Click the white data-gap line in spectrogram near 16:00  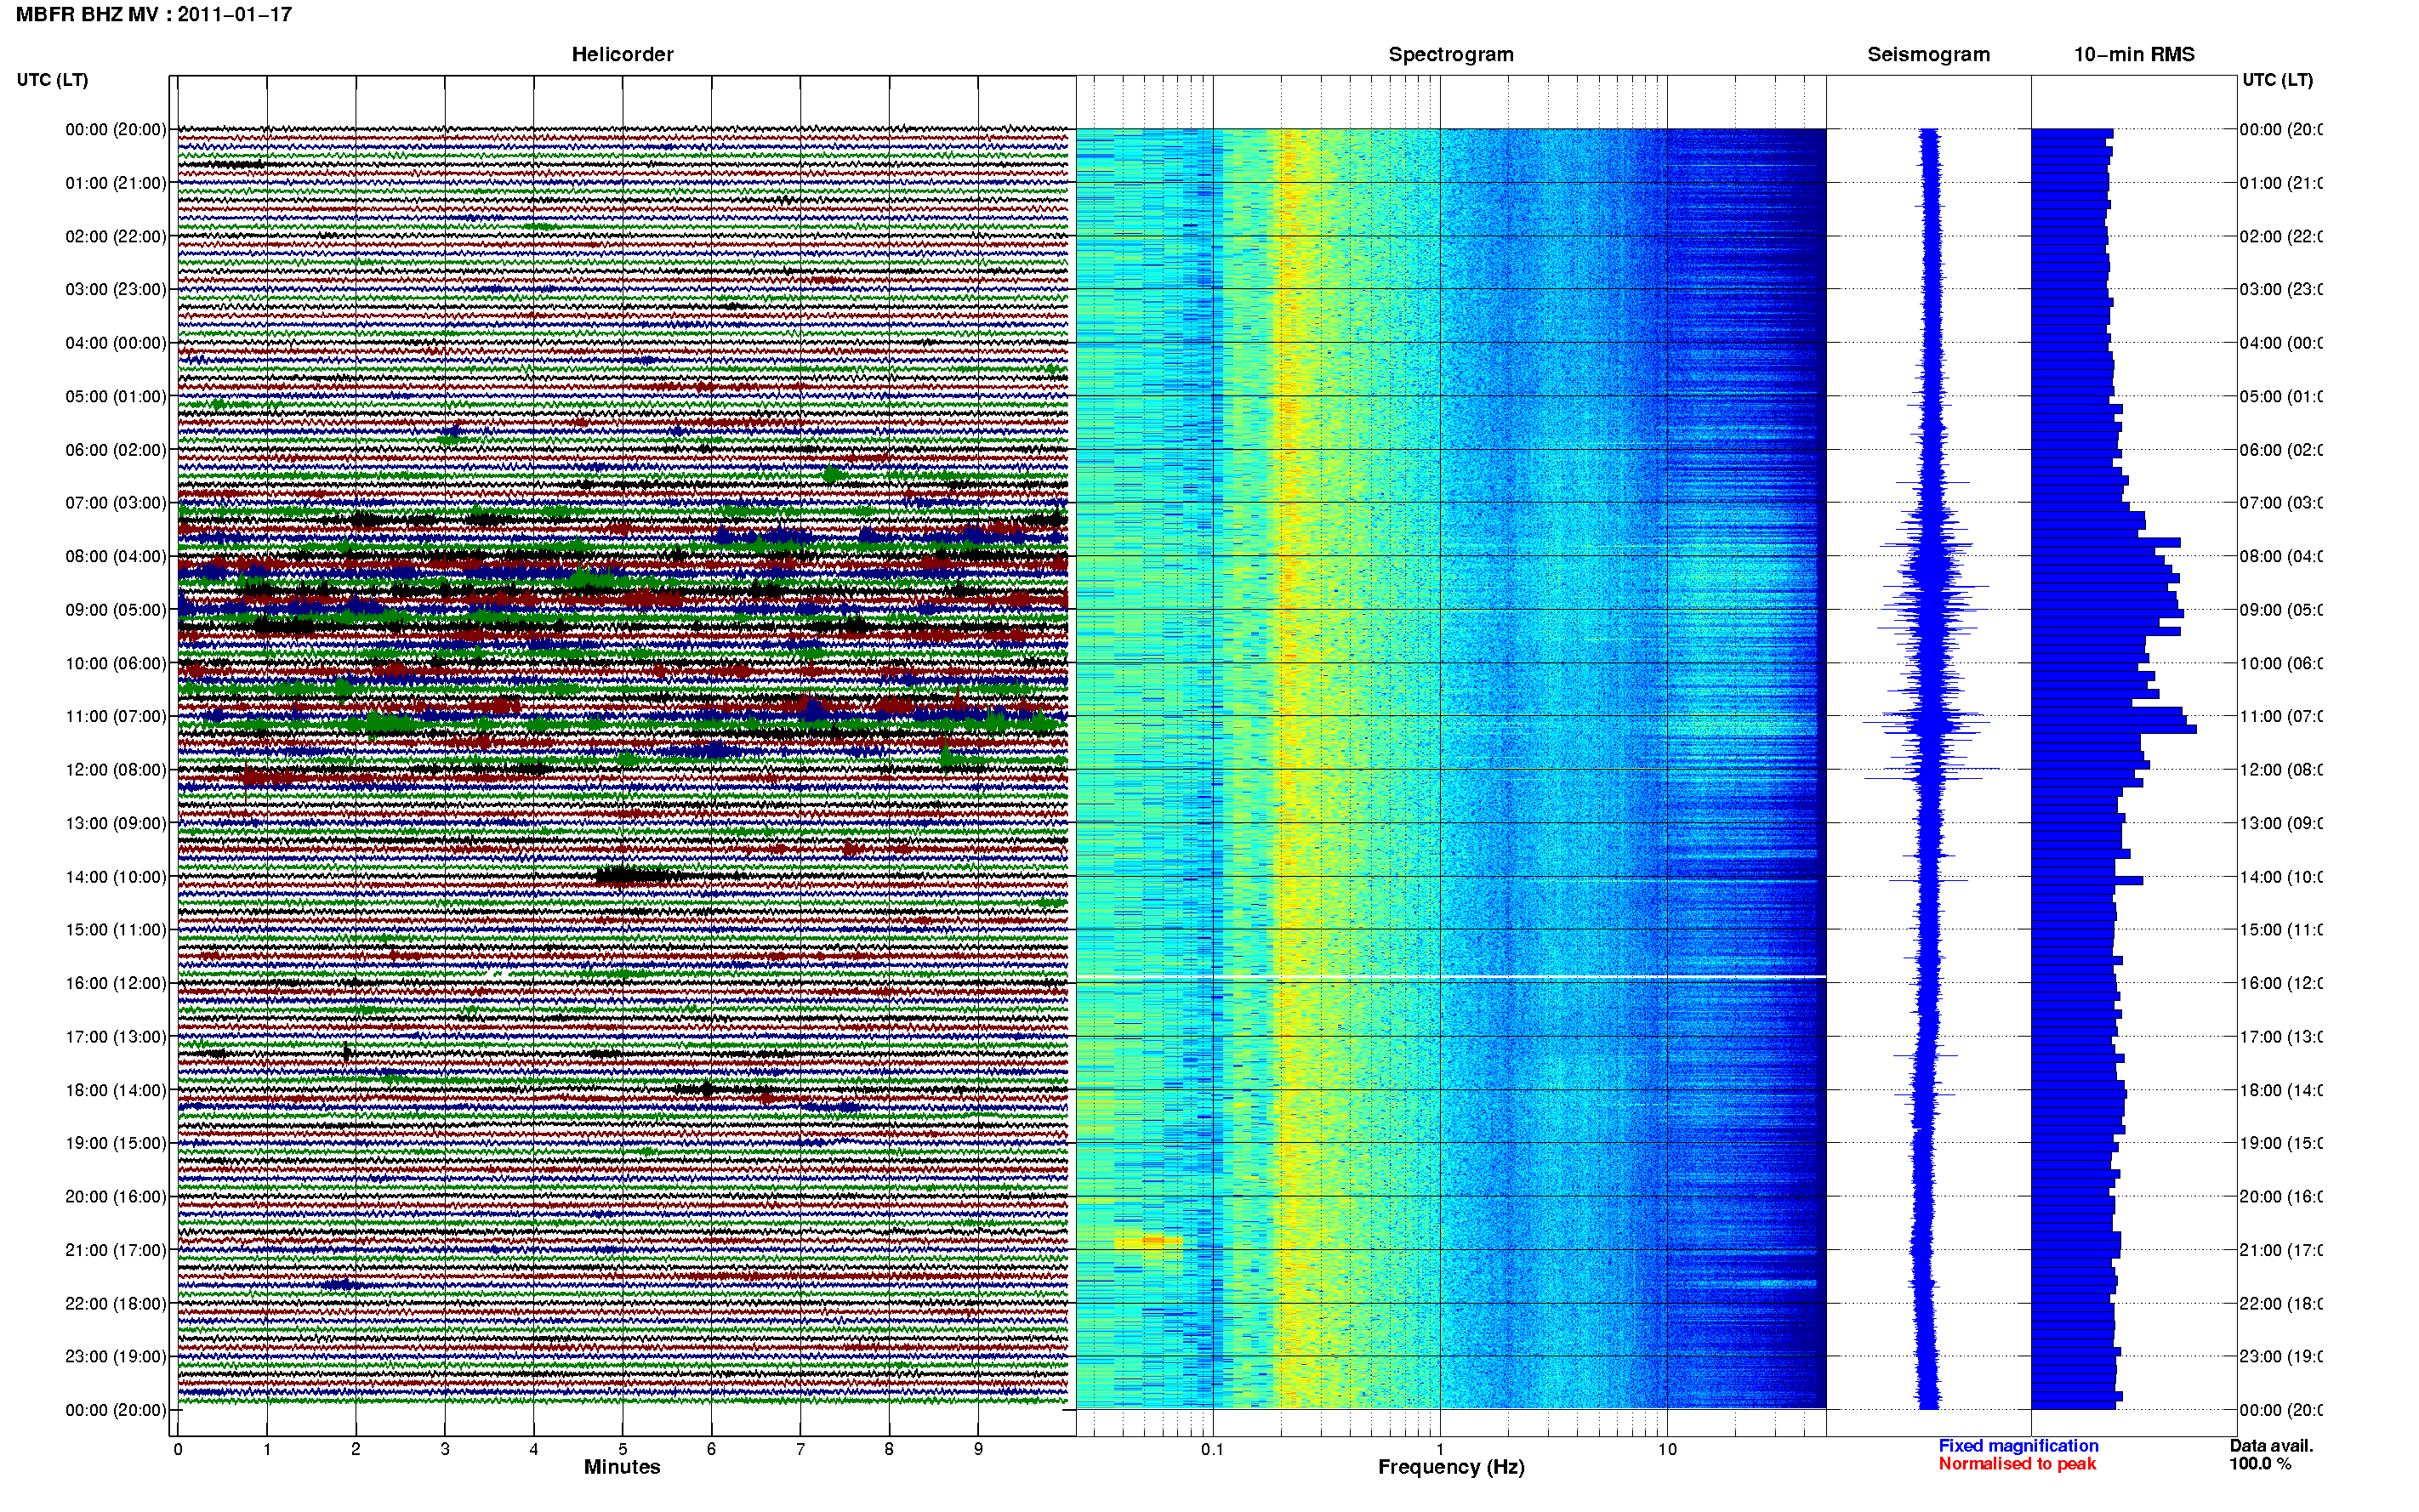pyautogui.click(x=1451, y=976)
